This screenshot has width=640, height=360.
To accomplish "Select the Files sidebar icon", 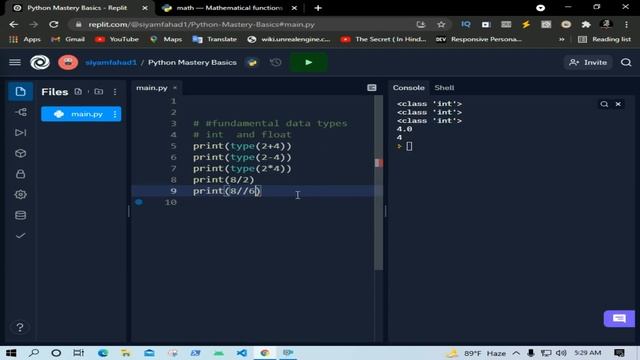I will [x=20, y=91].
